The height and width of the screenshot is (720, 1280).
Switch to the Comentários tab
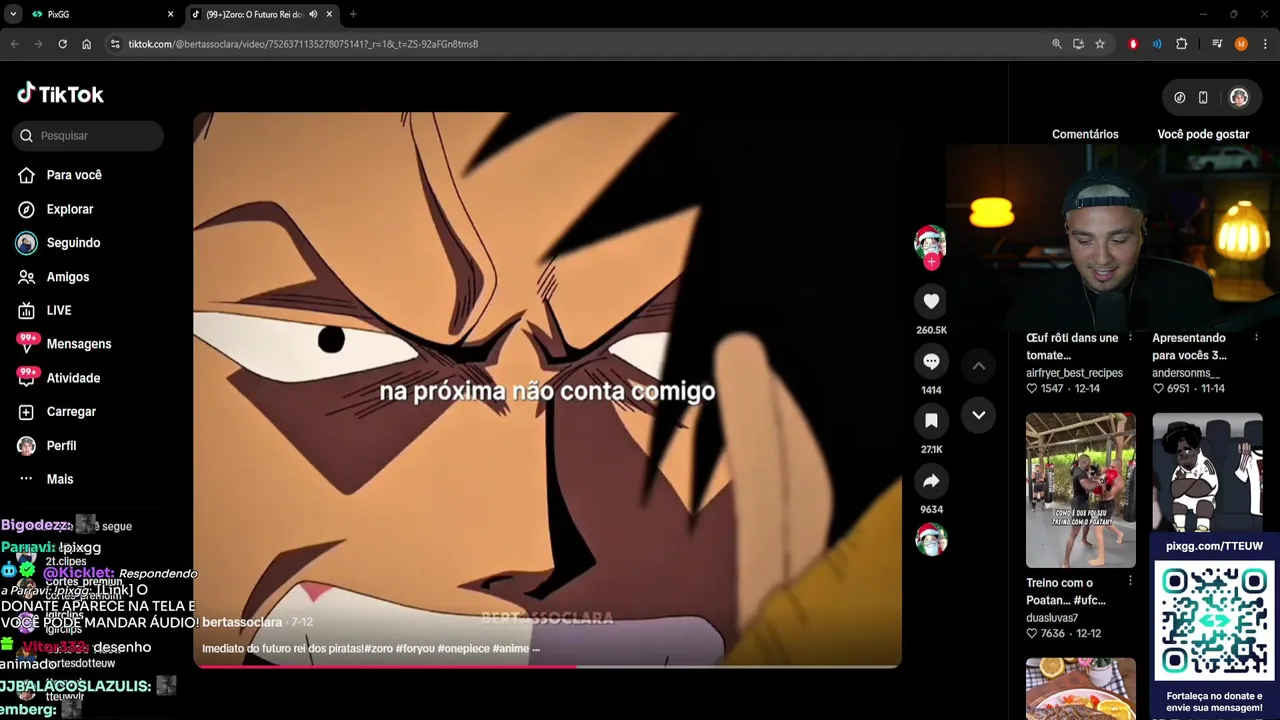tap(1085, 134)
